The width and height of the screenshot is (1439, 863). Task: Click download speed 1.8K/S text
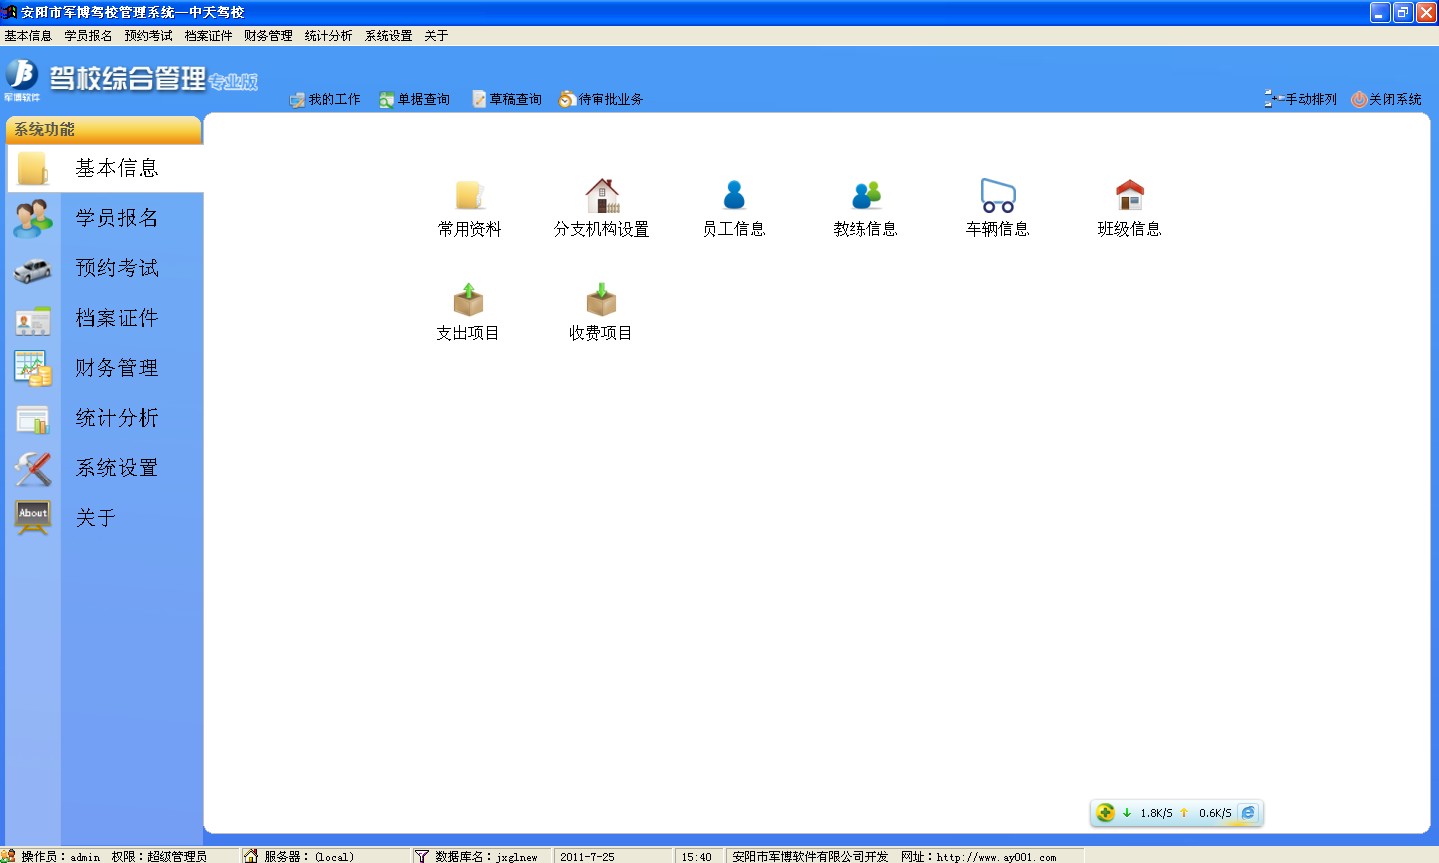pyautogui.click(x=1156, y=813)
